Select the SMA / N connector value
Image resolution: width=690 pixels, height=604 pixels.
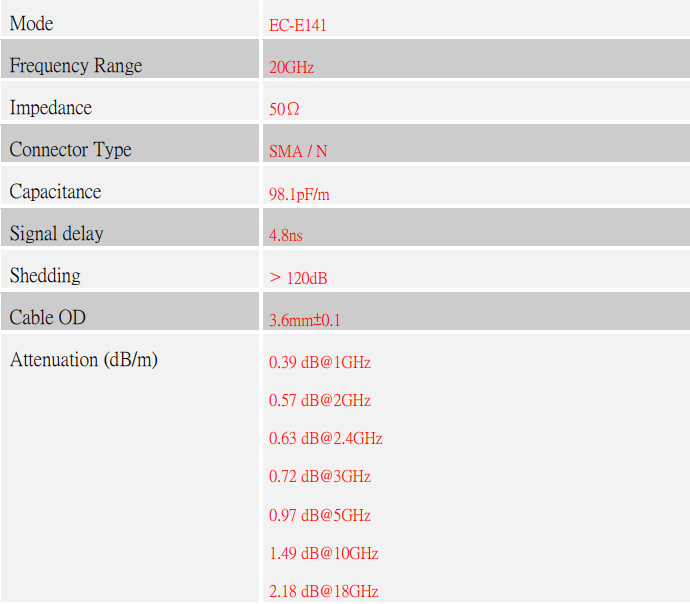[298, 152]
